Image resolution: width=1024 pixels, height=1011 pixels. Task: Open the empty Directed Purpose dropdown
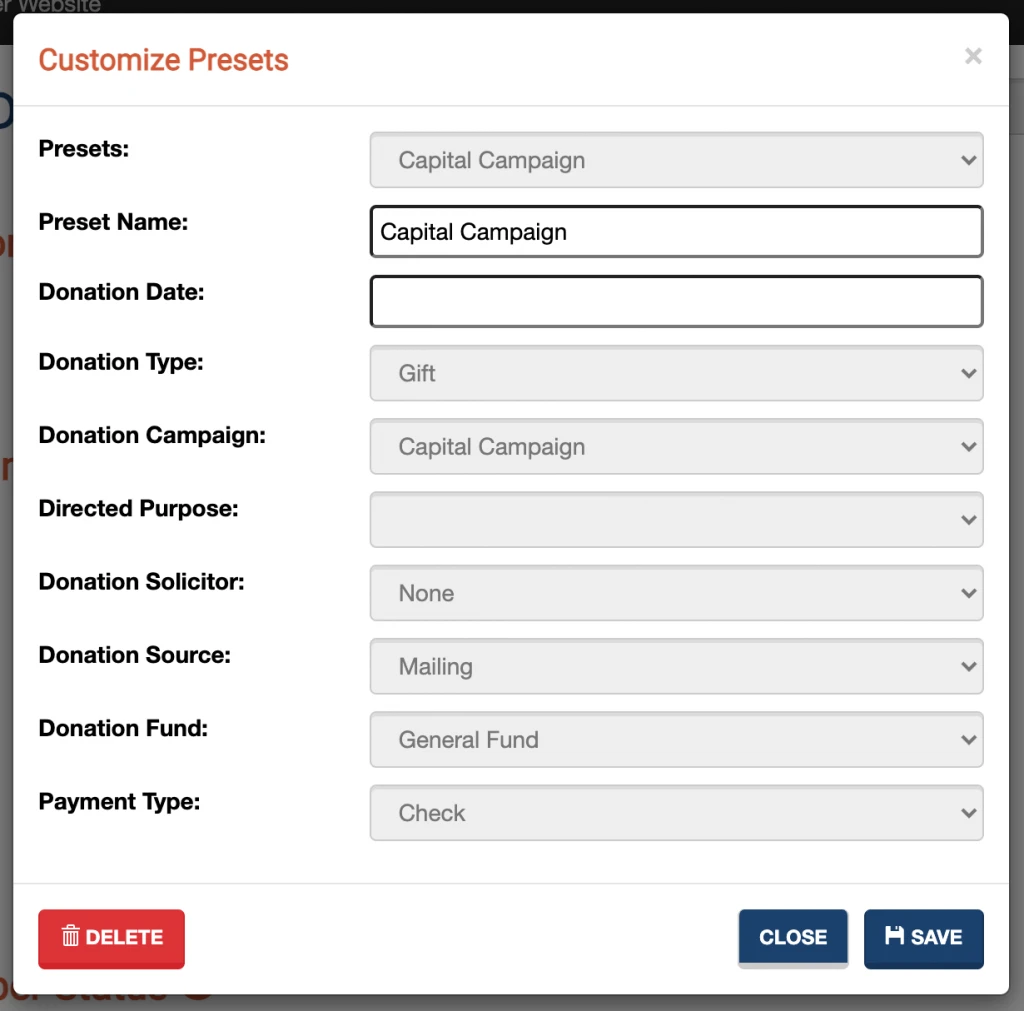pos(676,520)
